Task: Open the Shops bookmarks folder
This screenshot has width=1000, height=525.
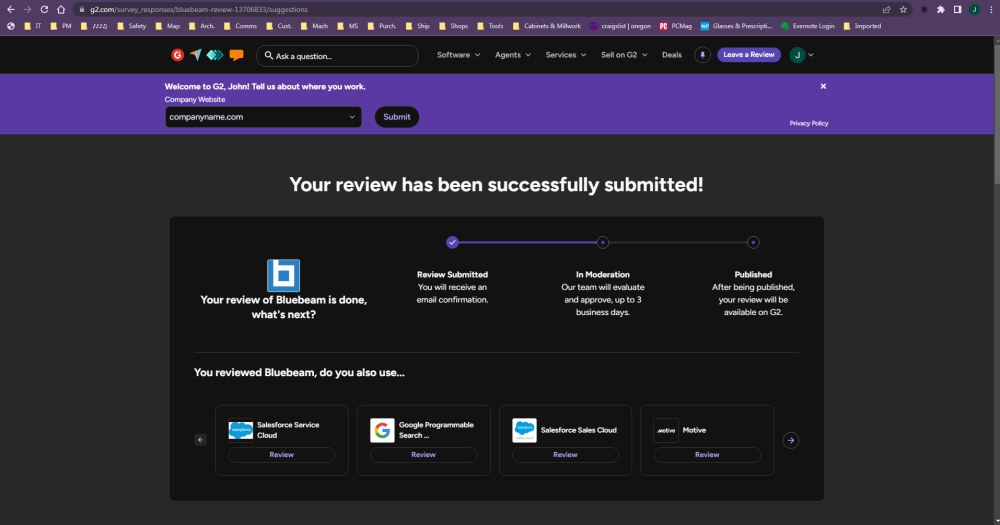Action: [x=453, y=26]
